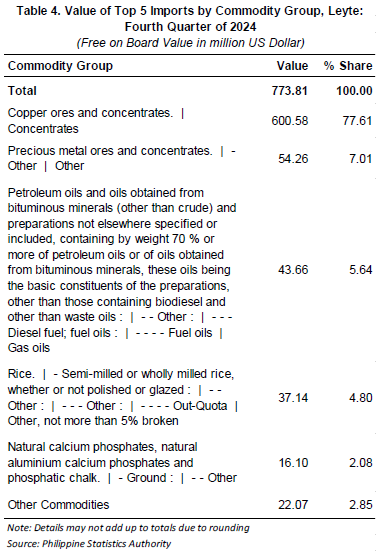389x555 pixels.
Task: Click the 100.00 share cell
Action: point(354,91)
